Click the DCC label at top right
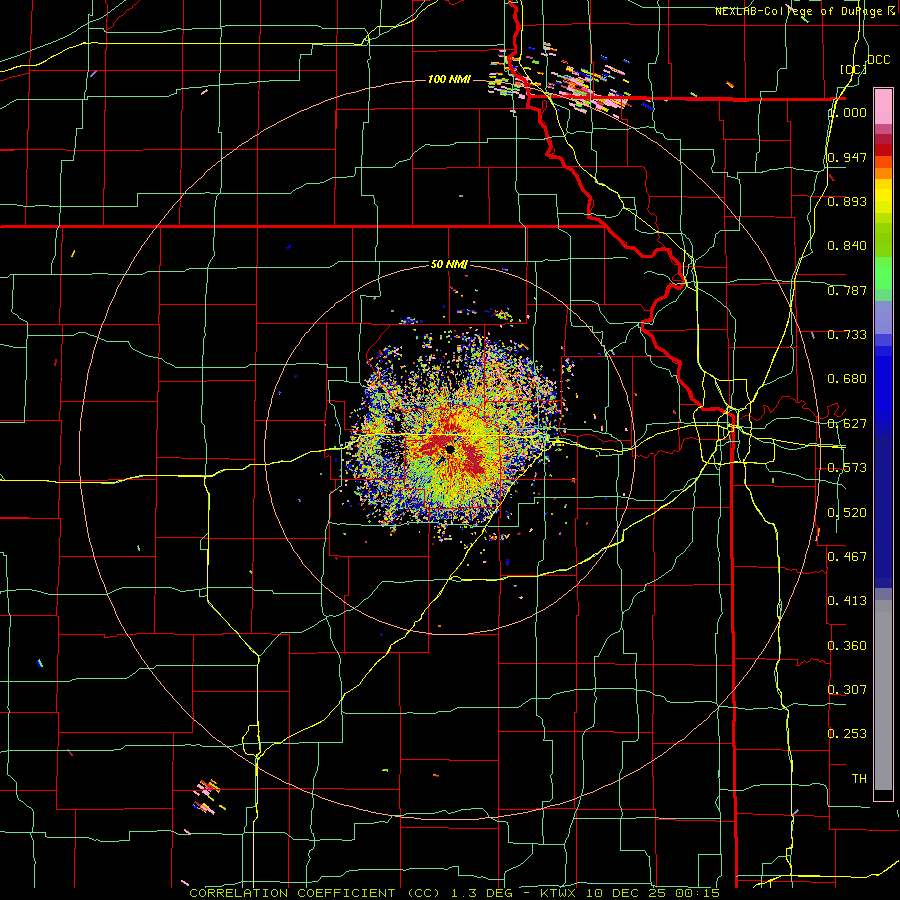The width and height of the screenshot is (900, 900). pyautogui.click(x=879, y=60)
